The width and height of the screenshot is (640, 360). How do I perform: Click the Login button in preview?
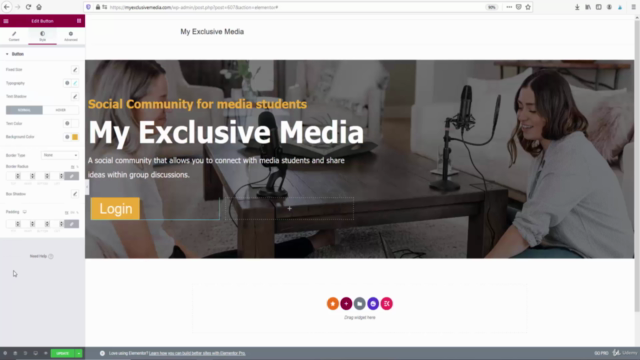[x=115, y=209]
